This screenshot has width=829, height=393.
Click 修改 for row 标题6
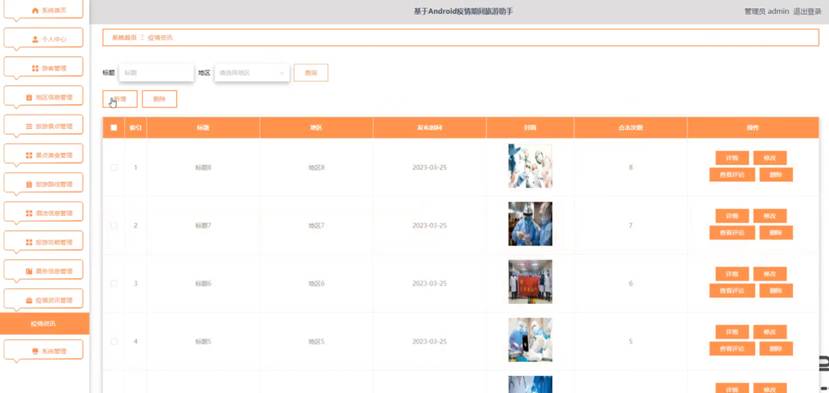(x=770, y=274)
